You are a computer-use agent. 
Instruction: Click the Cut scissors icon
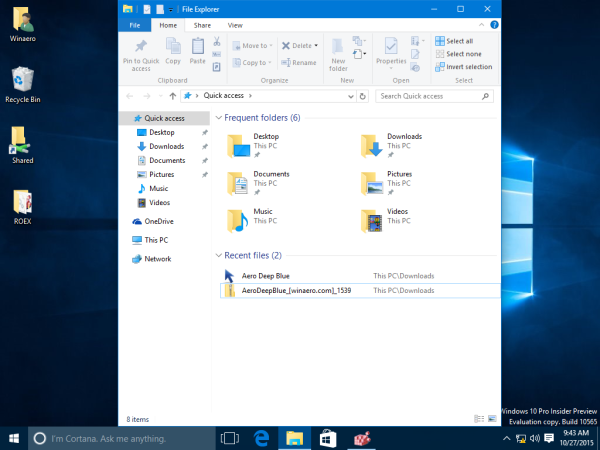217,41
